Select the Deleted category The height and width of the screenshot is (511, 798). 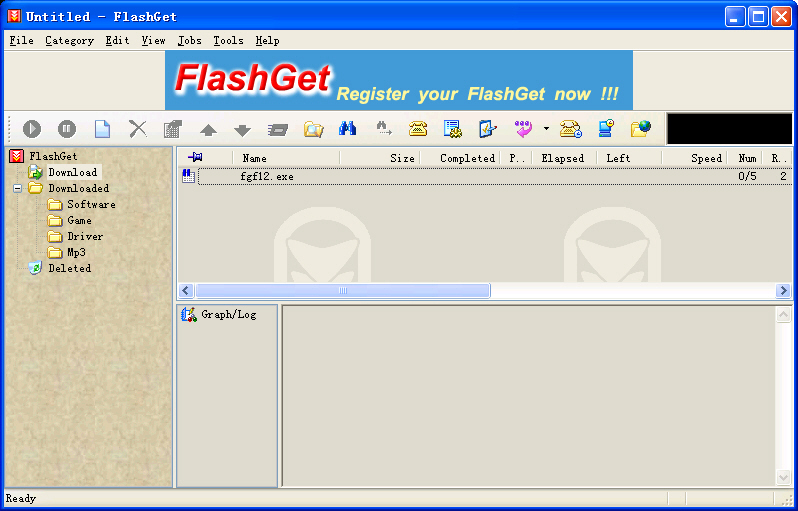tap(69, 268)
